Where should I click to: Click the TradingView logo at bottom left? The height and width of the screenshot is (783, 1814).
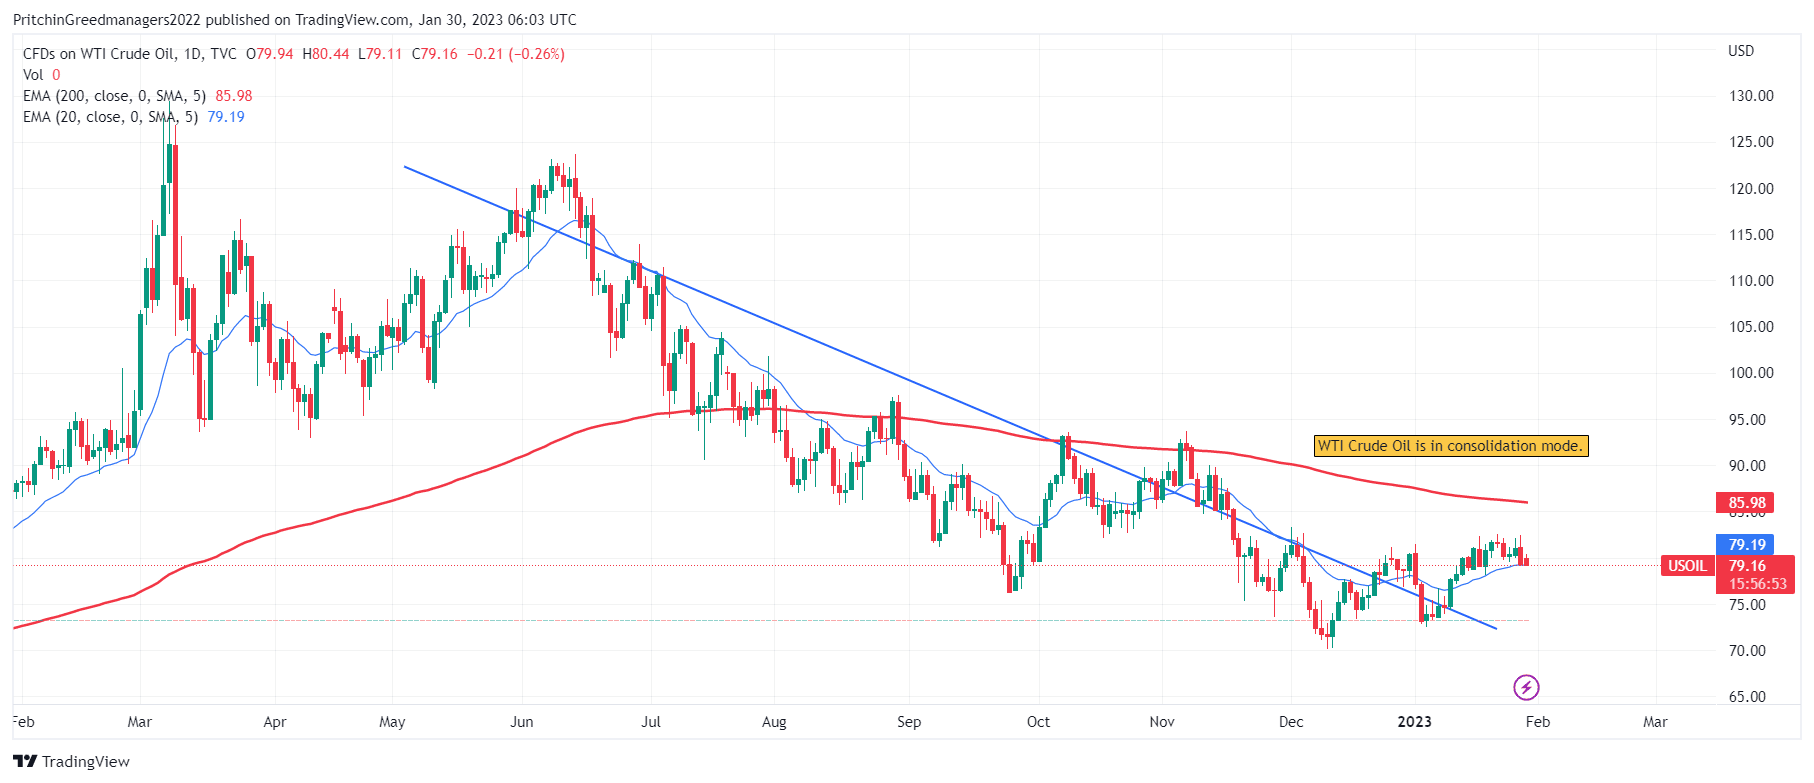[x=72, y=761]
